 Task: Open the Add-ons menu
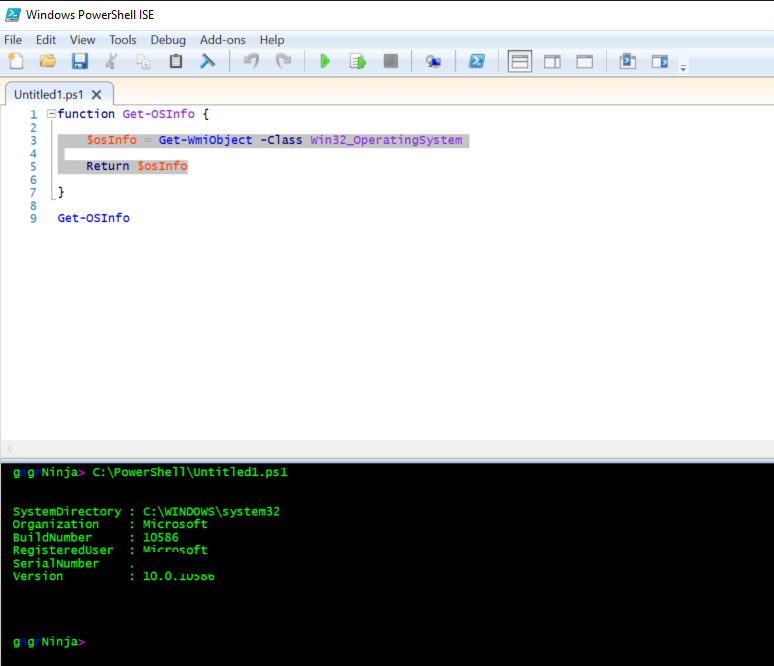[222, 40]
